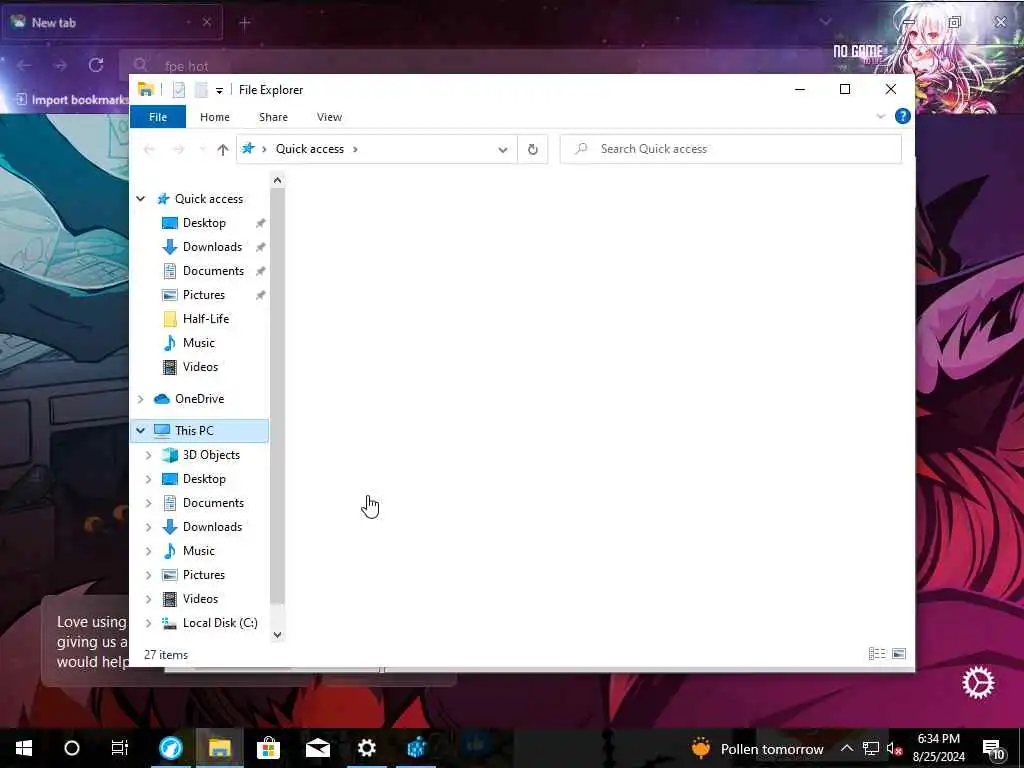Click navigation pane scroll down arrow
Viewport: 1024px width, 768px height.
[x=278, y=635]
